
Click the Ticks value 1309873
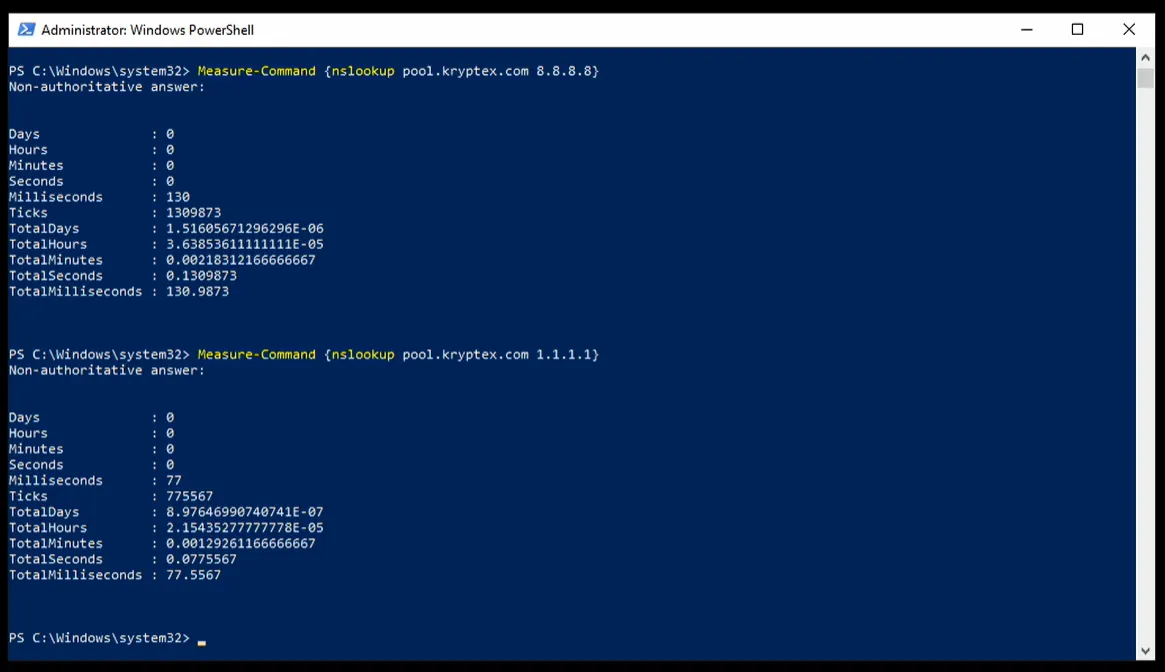[x=193, y=213]
